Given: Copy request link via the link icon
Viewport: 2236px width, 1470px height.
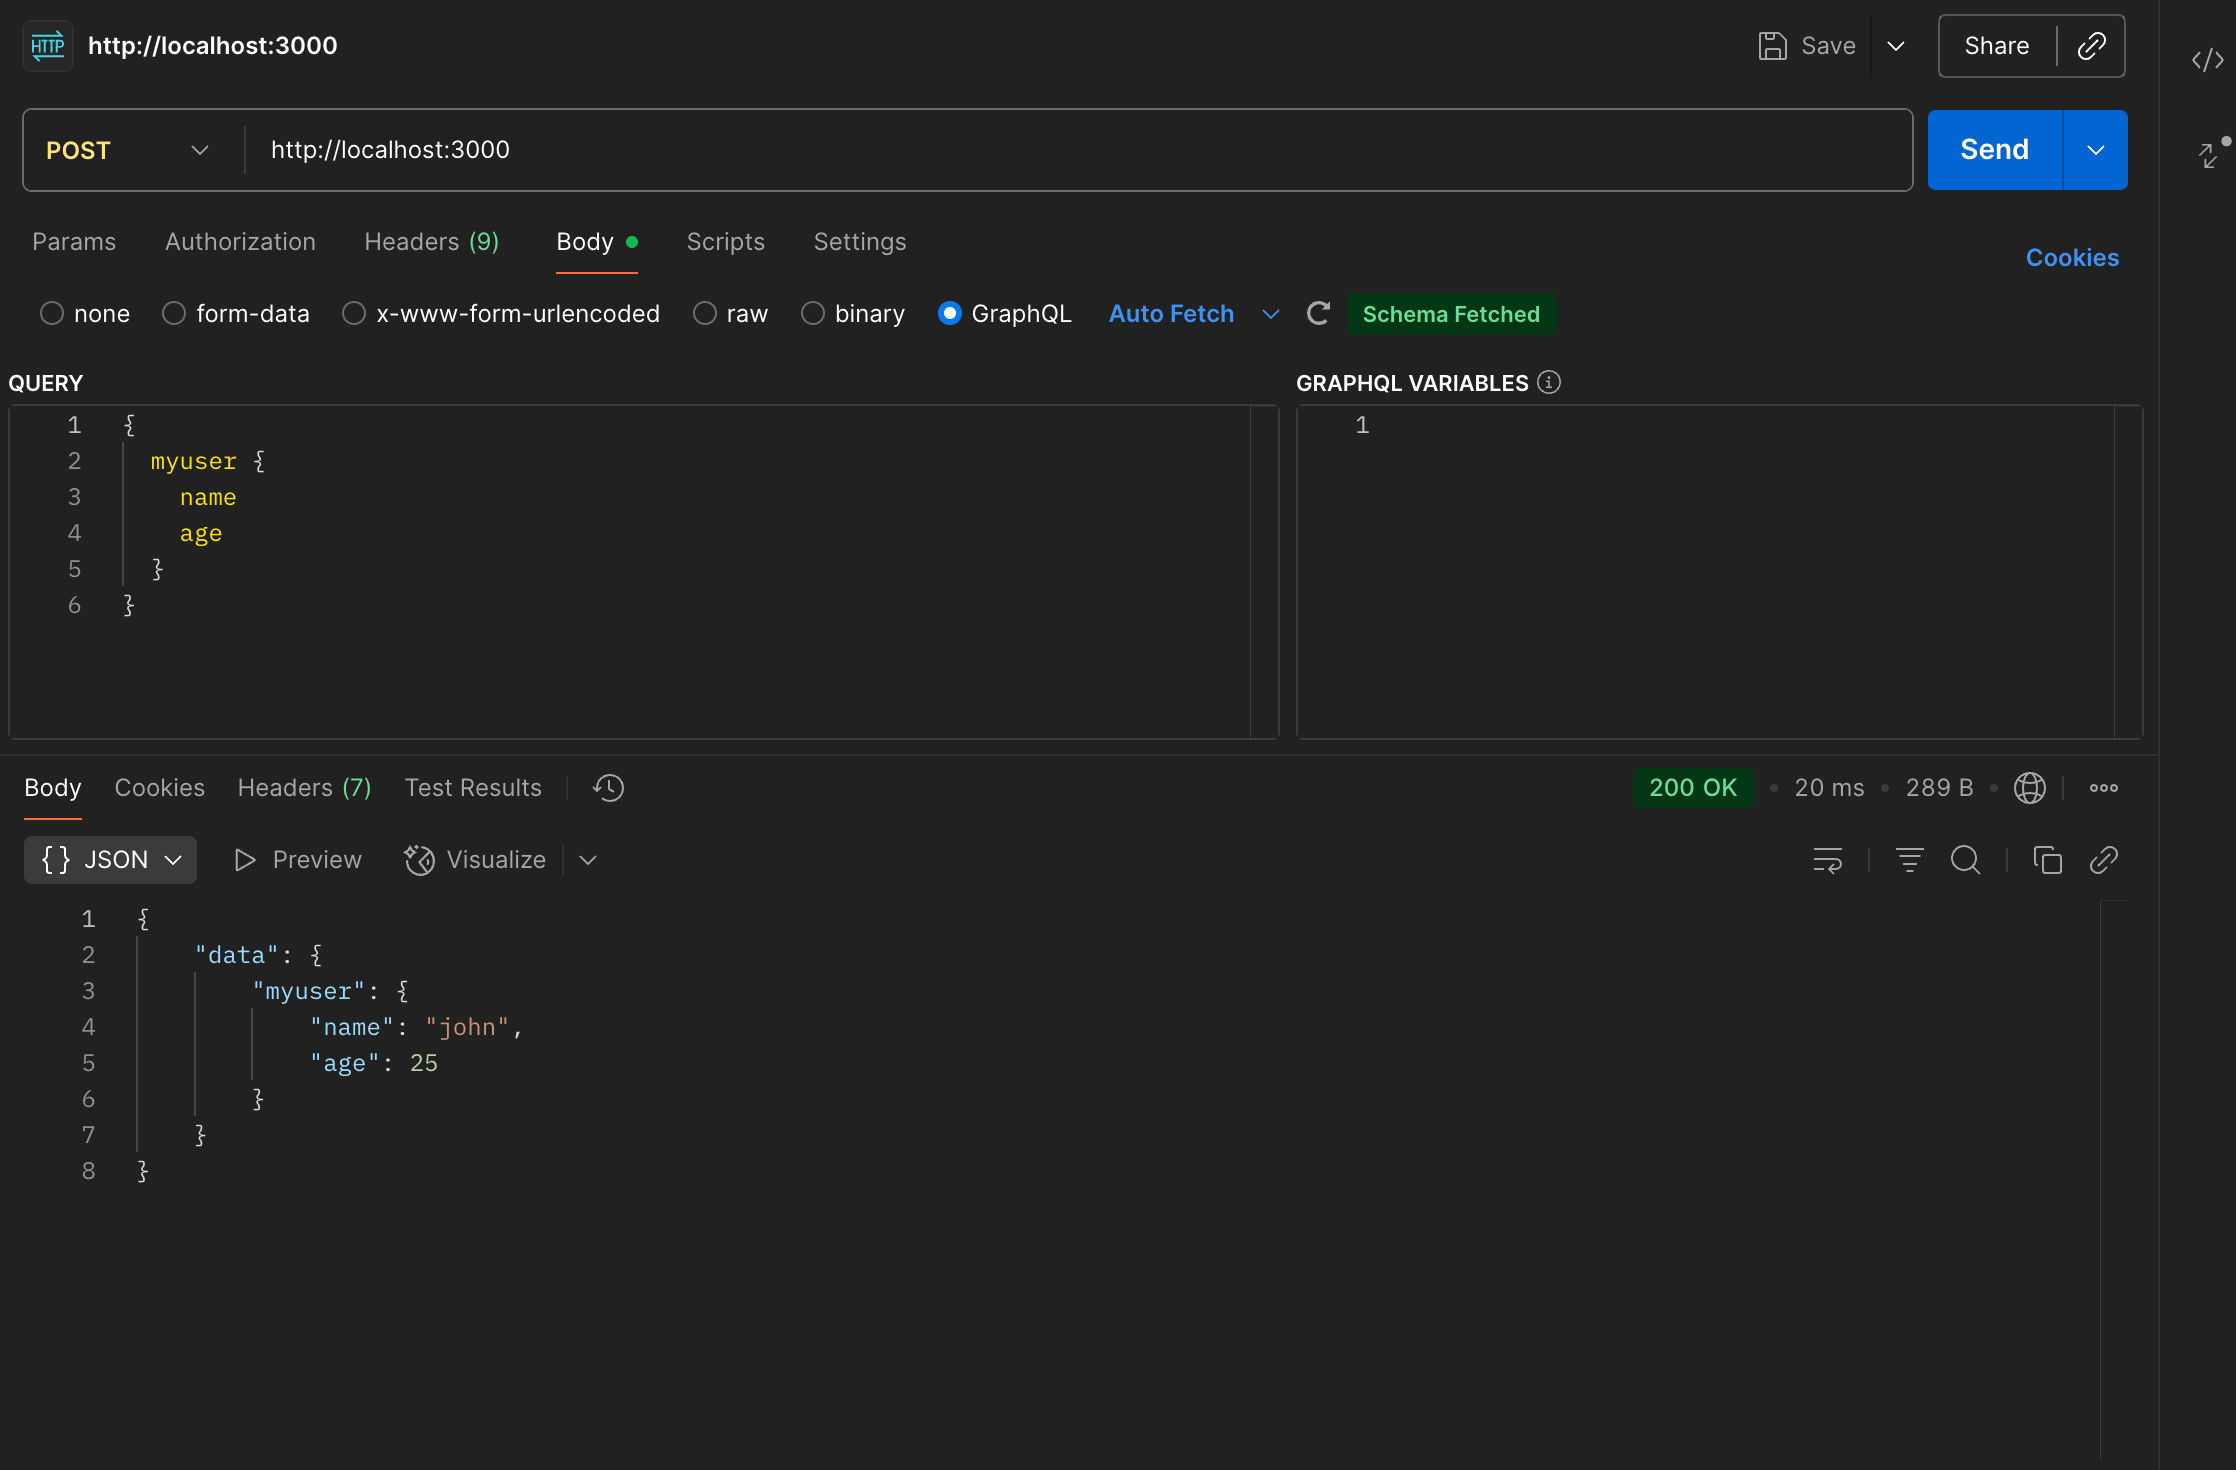Looking at the screenshot, I should [x=2091, y=46].
